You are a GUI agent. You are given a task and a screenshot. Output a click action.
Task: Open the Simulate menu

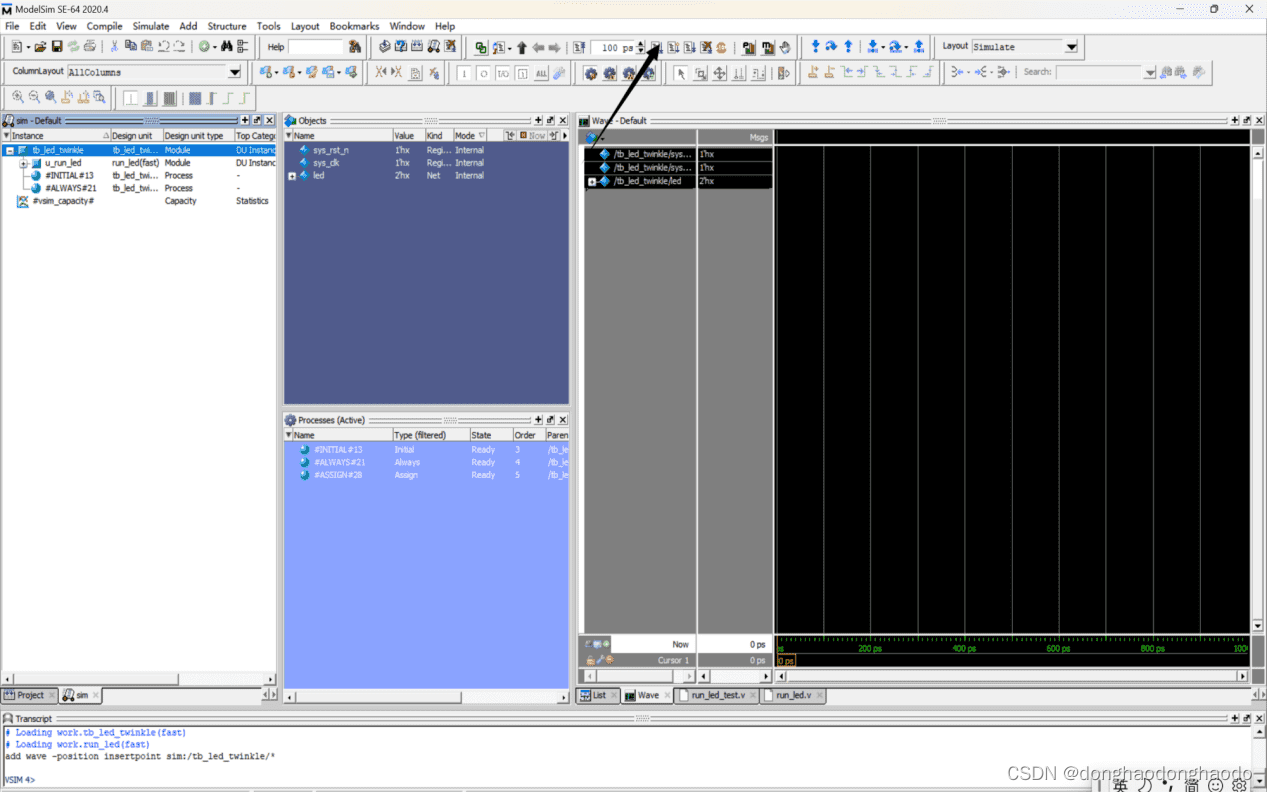(150, 26)
